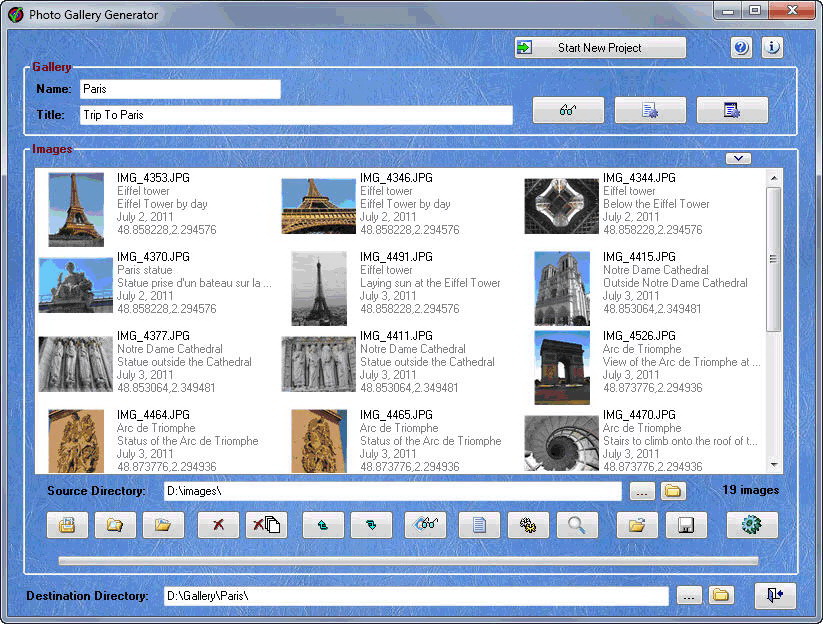The width and height of the screenshot is (823, 624).
Task: Expand the Images panel chevron dropdown
Action: (x=738, y=158)
